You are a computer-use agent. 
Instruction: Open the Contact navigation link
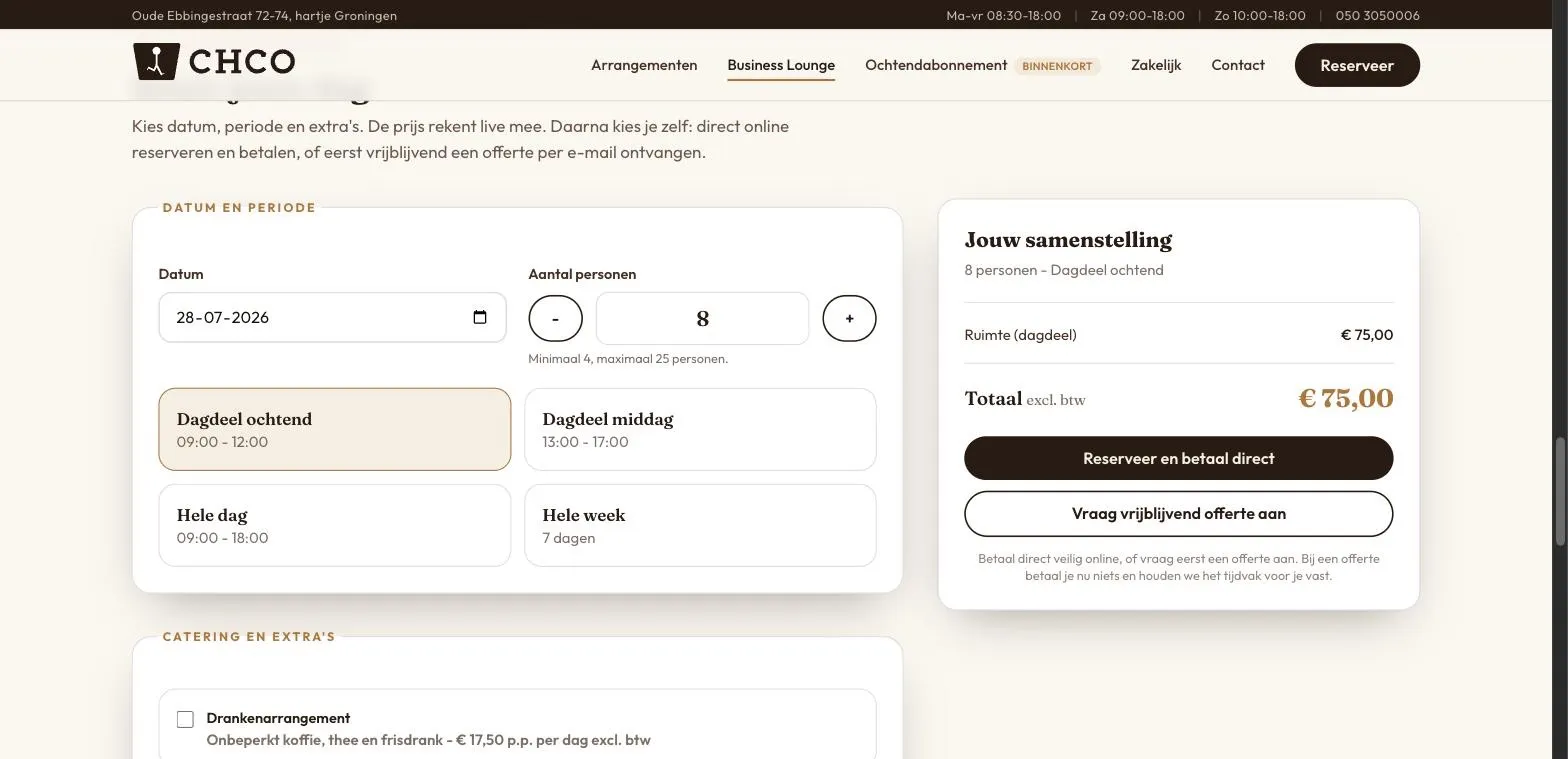click(1238, 65)
